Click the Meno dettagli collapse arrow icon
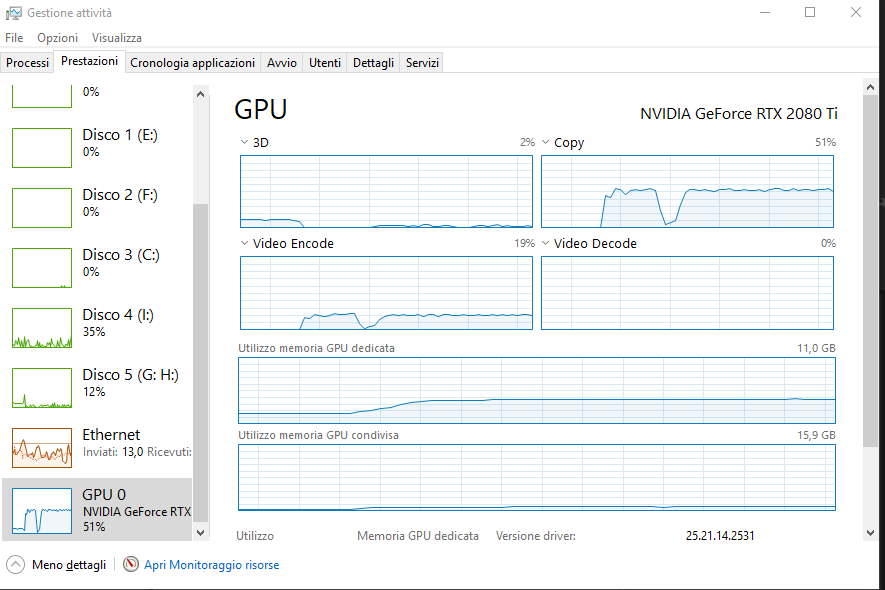The width and height of the screenshot is (885, 590). coord(15,565)
